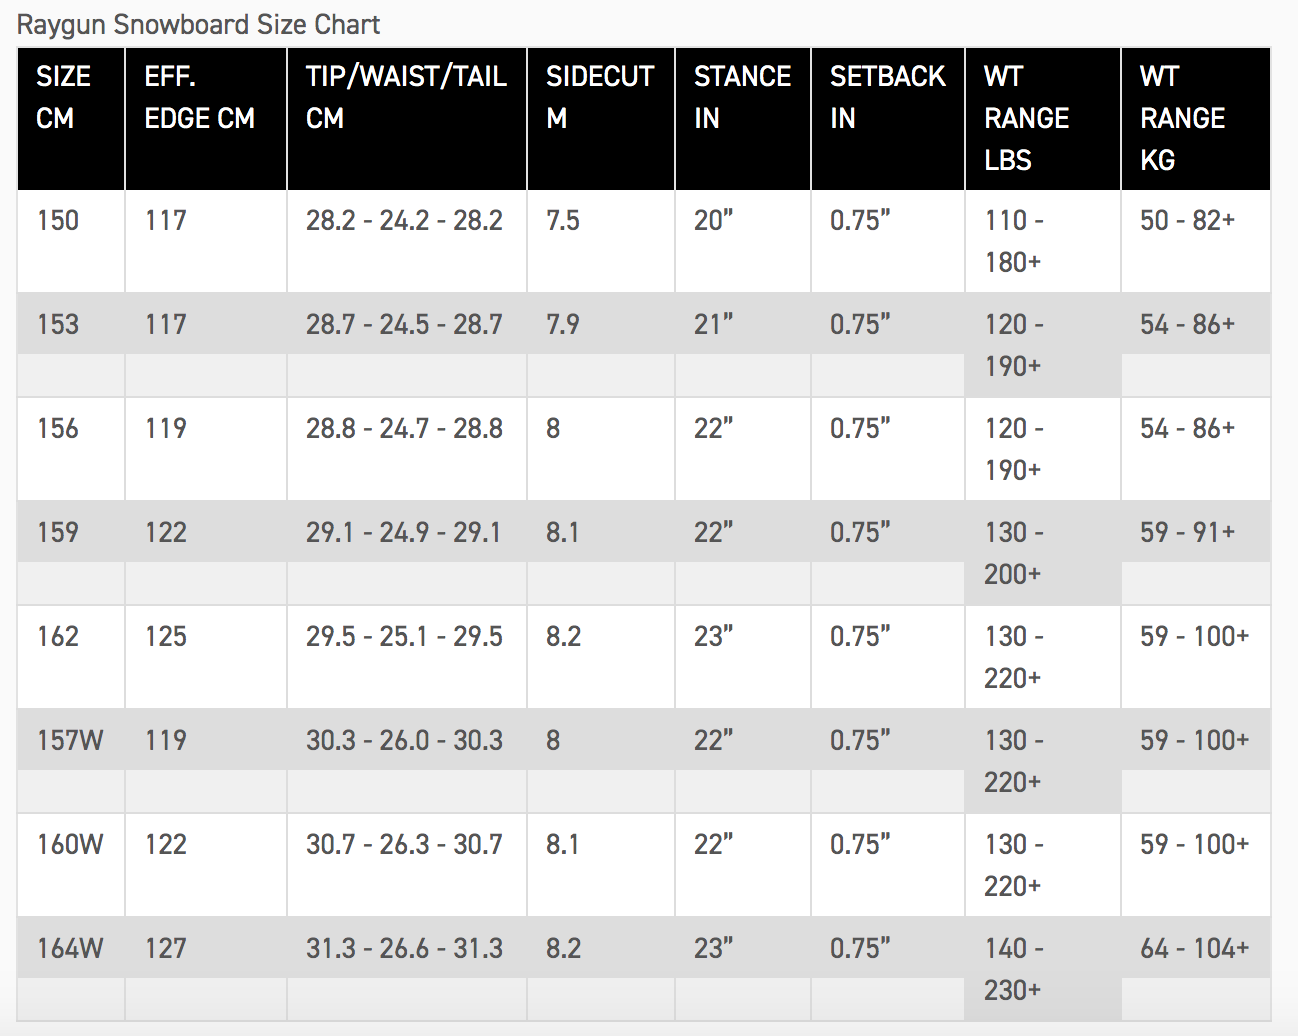Image resolution: width=1298 pixels, height=1036 pixels.
Task: Select the TIP/WAIST/TAIL CM column header
Action: [x=405, y=97]
